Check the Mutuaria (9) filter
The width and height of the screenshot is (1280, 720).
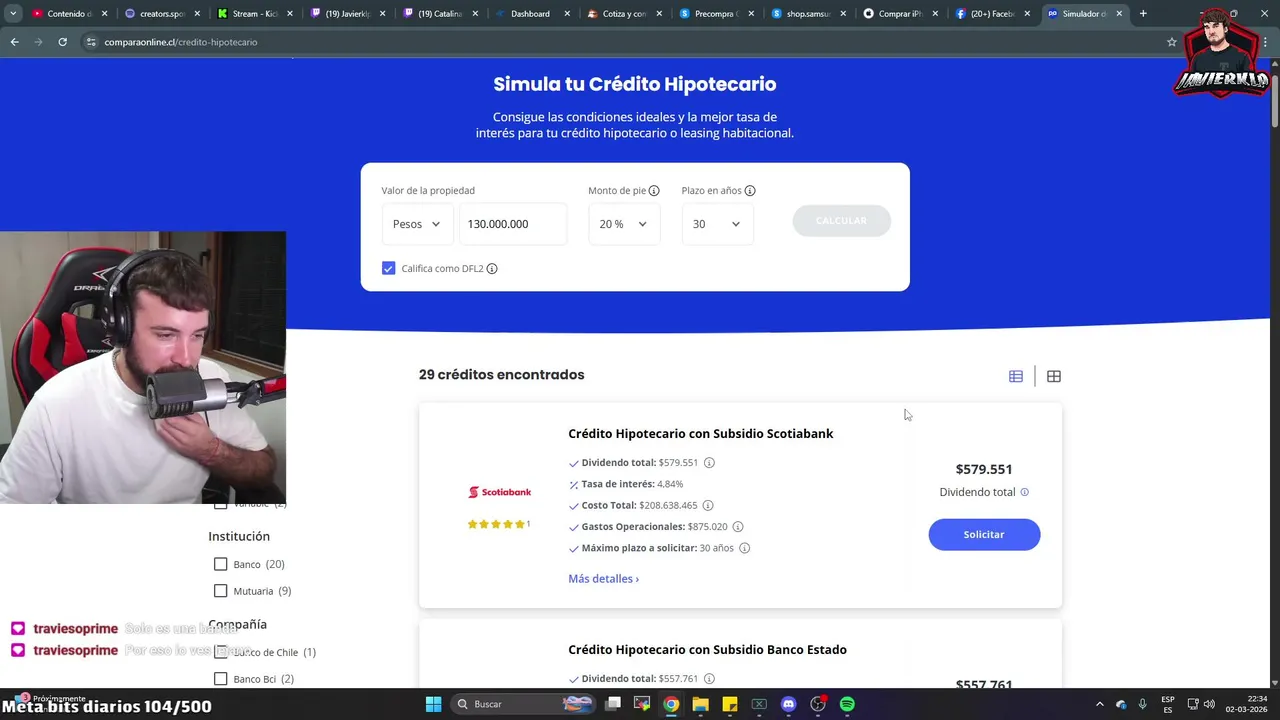(221, 591)
